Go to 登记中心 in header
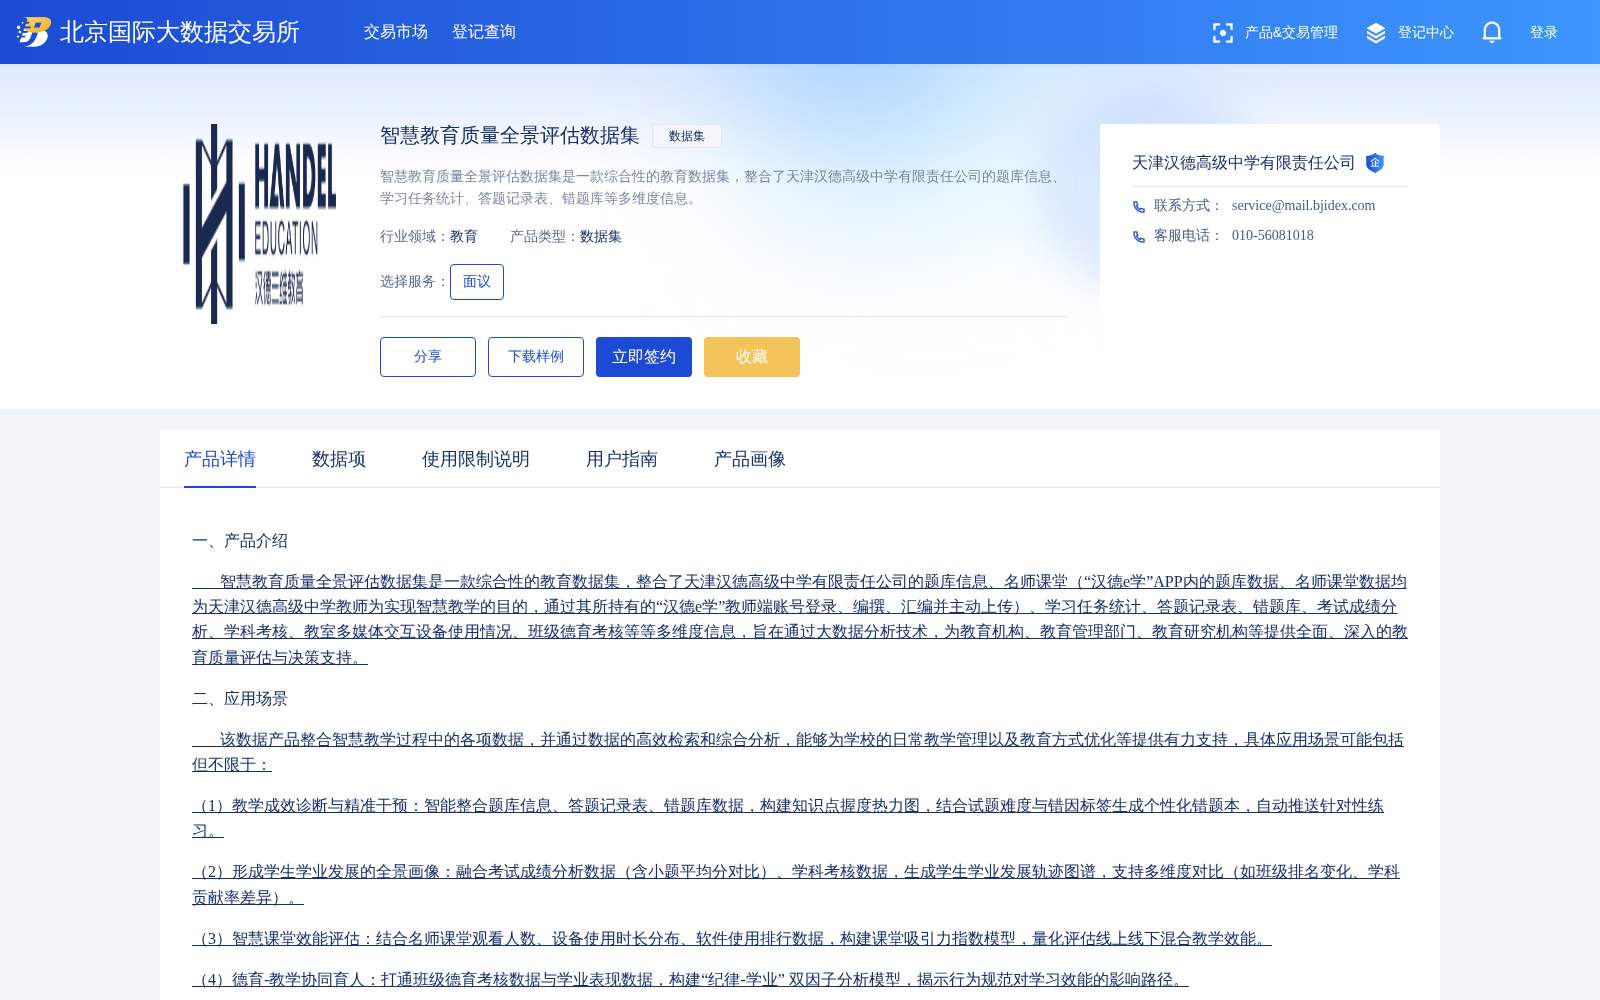Viewport: 1600px width, 1000px height. pos(1426,33)
